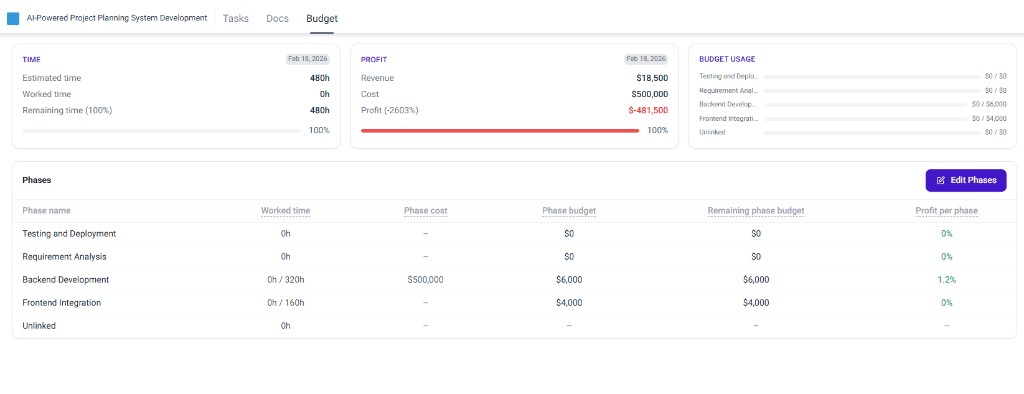Click the Frontend Integration budget usage bar

865,119
